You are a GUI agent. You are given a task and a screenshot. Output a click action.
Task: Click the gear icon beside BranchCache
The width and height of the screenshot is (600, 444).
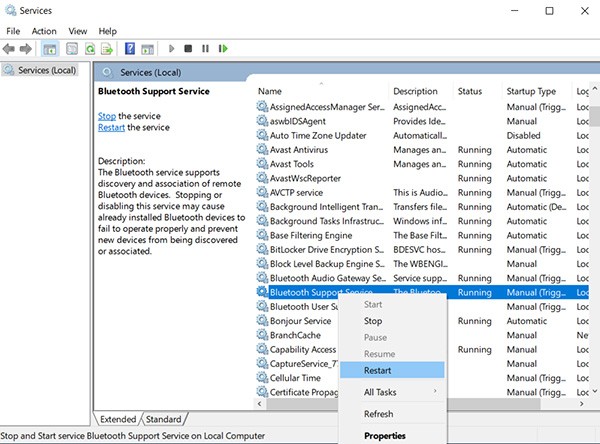(x=262, y=335)
